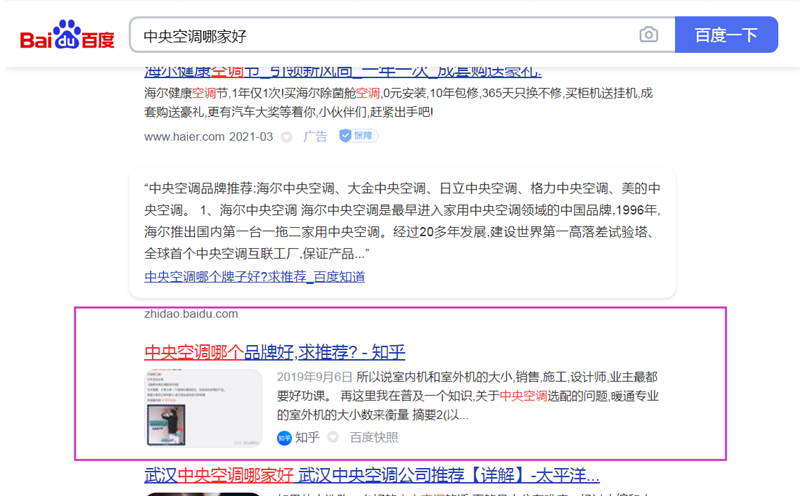Viewport: 800px width, 496px height.
Task: Open 武汉中央空调哪家好 太平洋 result link
Action: (371, 475)
